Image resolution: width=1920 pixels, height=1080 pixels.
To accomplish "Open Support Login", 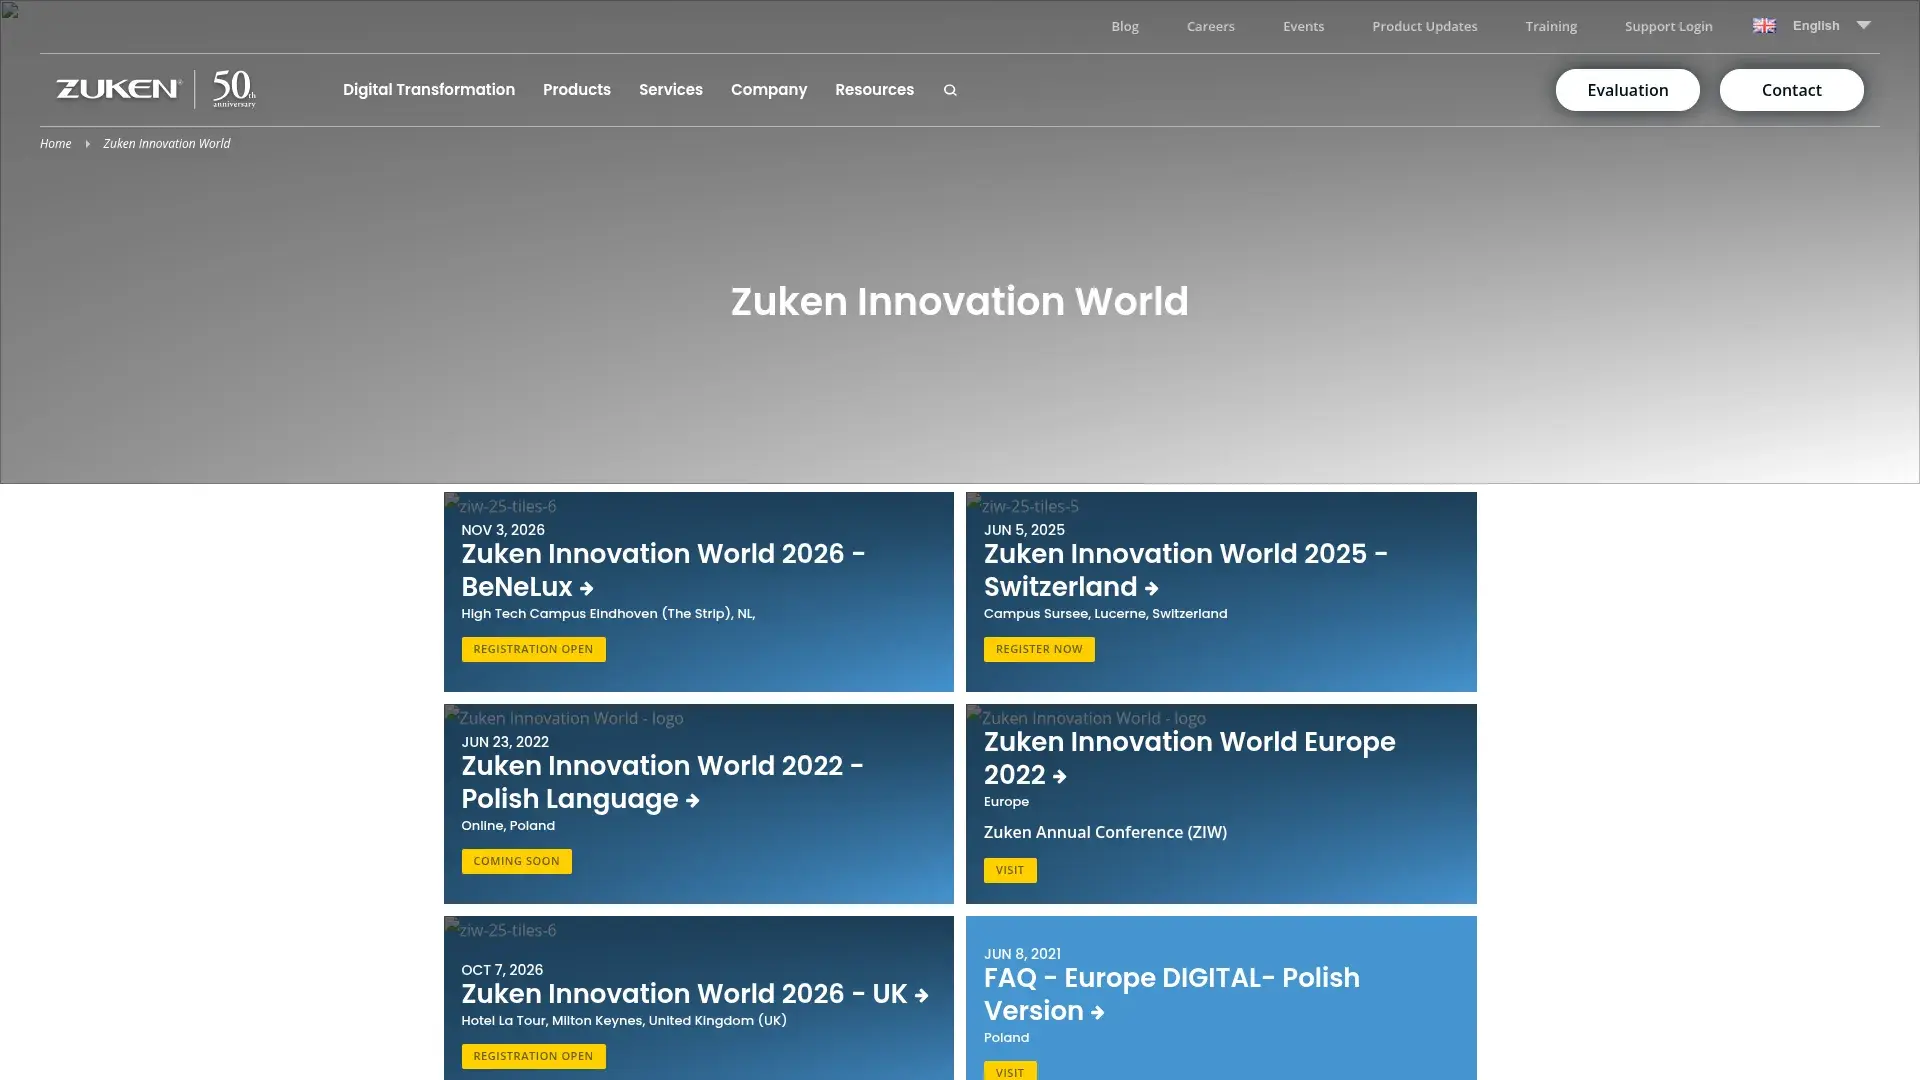I will [x=1668, y=26].
